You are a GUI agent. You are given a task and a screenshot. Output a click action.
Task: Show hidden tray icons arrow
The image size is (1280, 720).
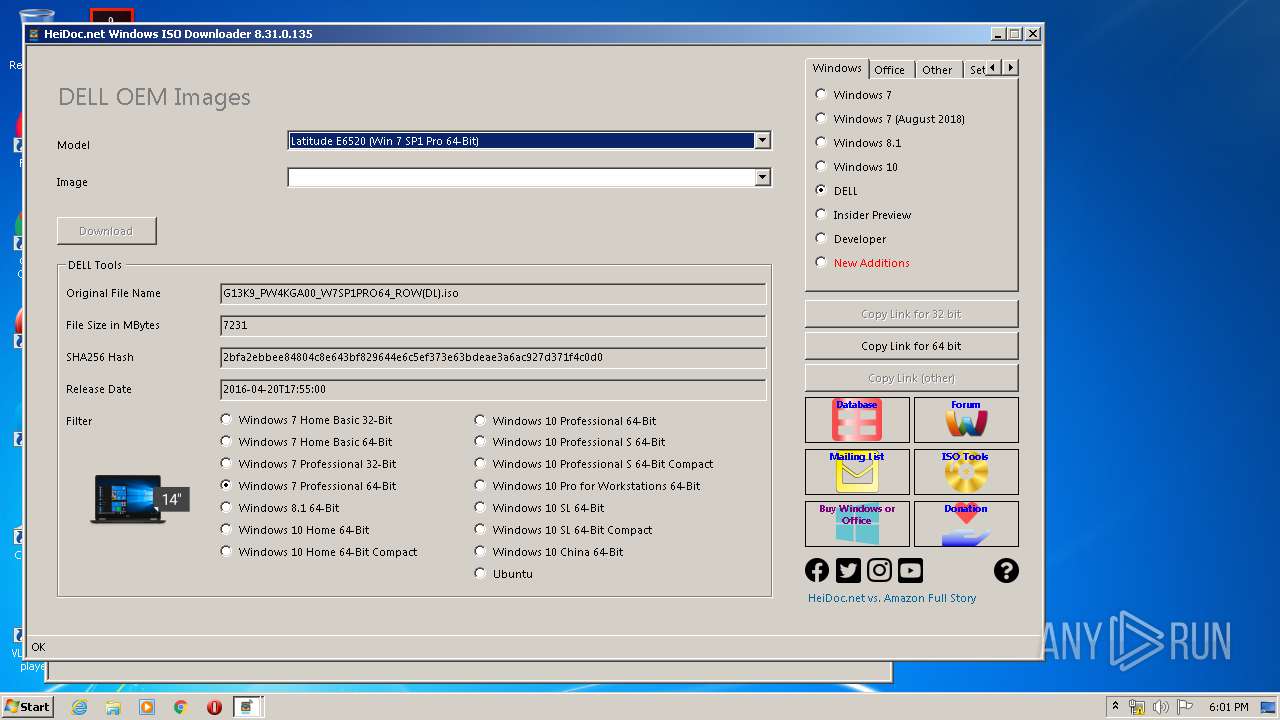coord(1115,707)
